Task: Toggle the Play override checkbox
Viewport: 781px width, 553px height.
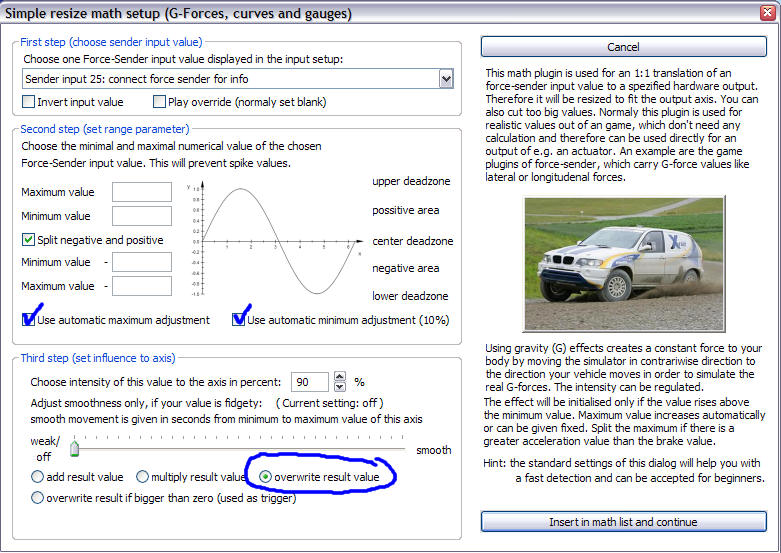Action: (x=159, y=102)
